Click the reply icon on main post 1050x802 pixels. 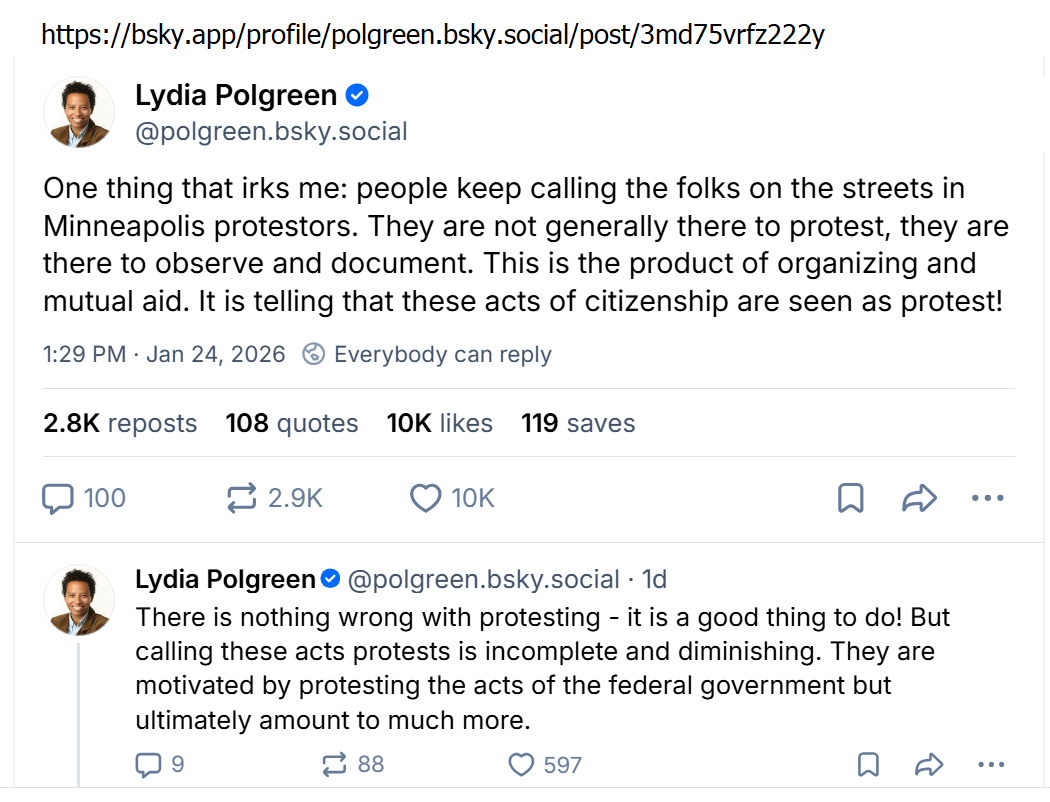pos(58,498)
